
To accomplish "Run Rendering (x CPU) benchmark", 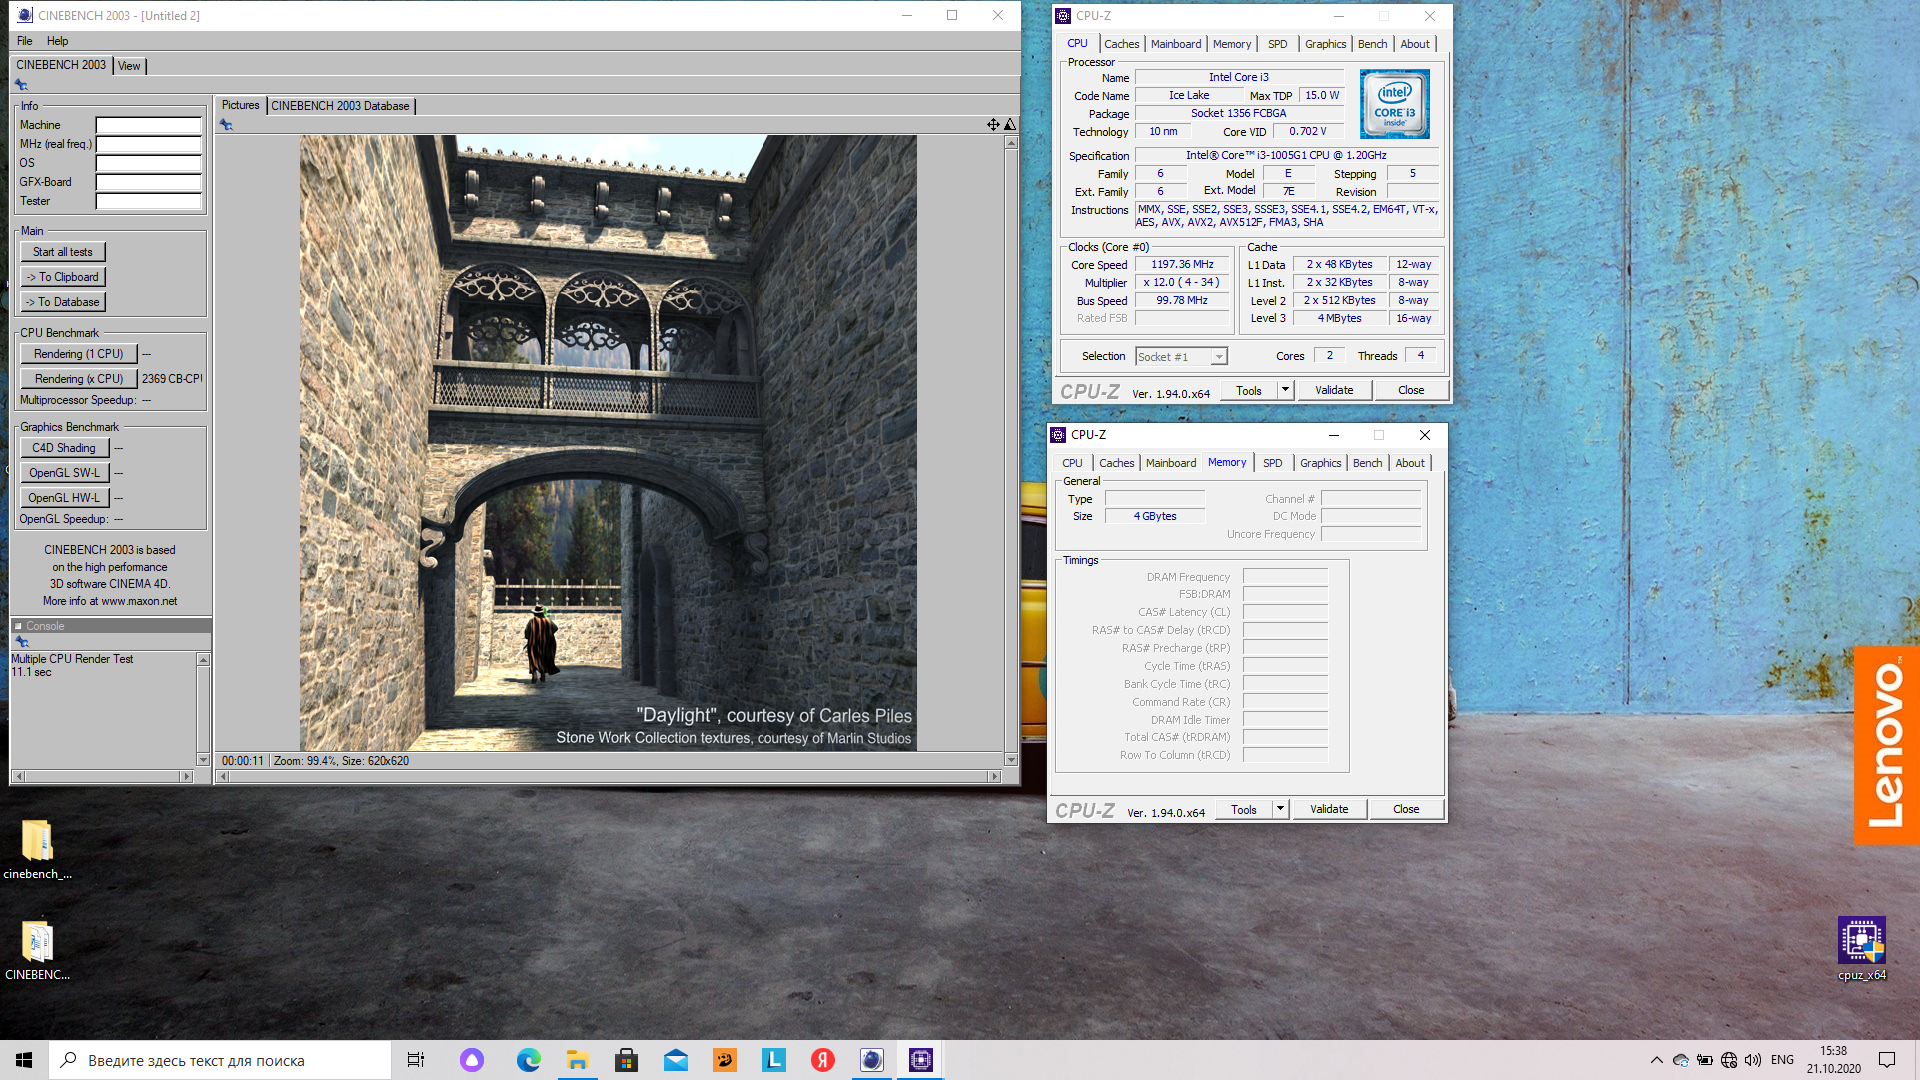I will 78,379.
